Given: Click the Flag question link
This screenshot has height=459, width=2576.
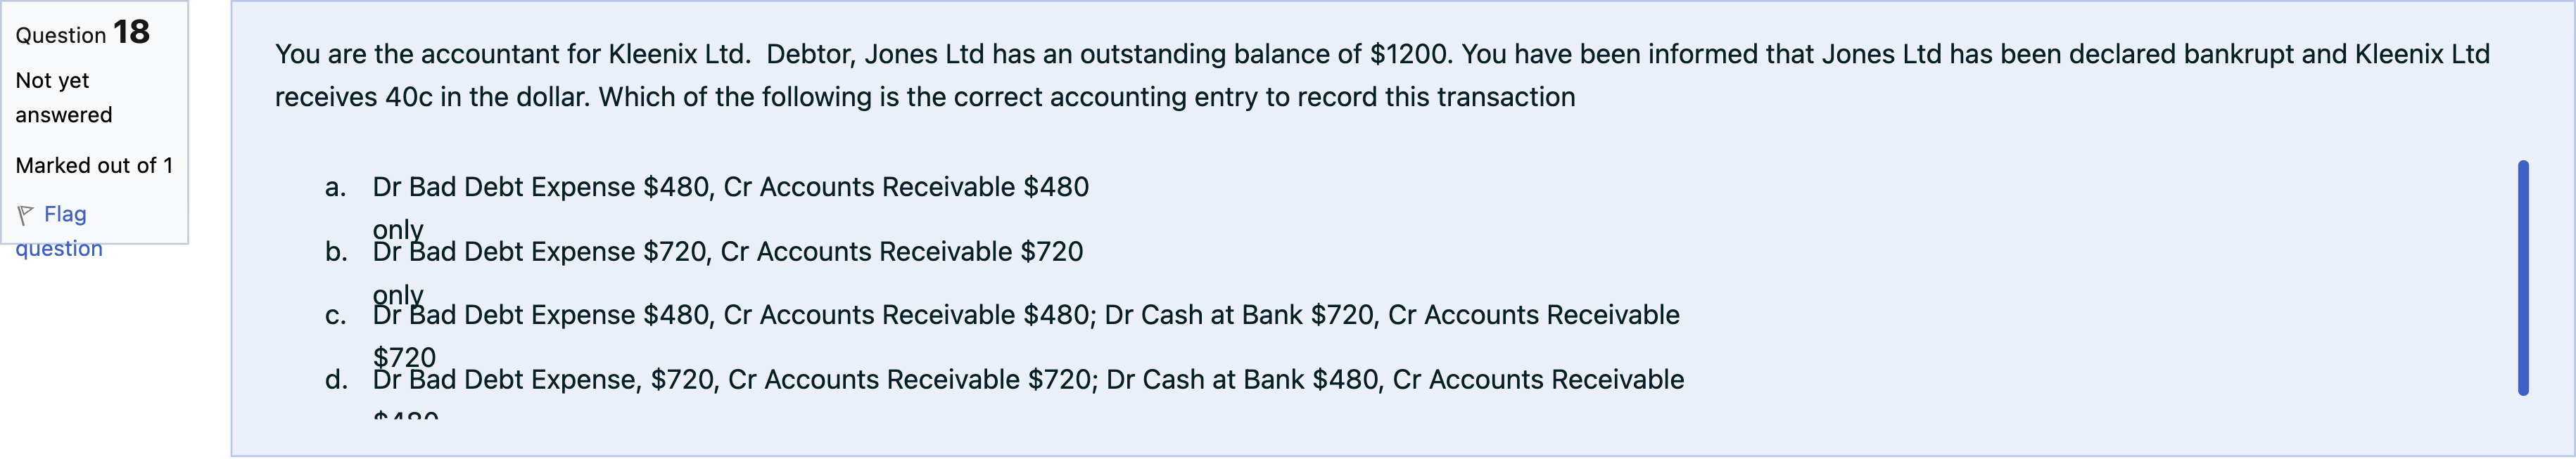Looking at the screenshot, I should pyautogui.click(x=65, y=214).
